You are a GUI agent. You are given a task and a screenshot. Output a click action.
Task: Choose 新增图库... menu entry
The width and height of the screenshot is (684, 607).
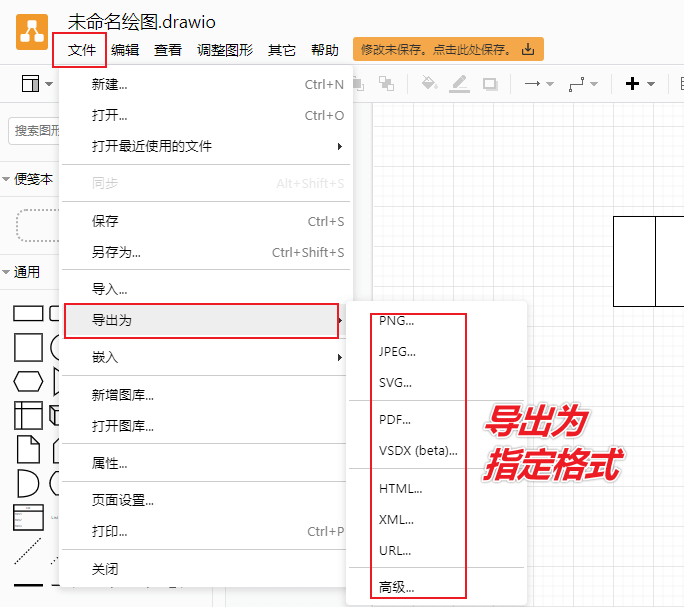click(206, 395)
